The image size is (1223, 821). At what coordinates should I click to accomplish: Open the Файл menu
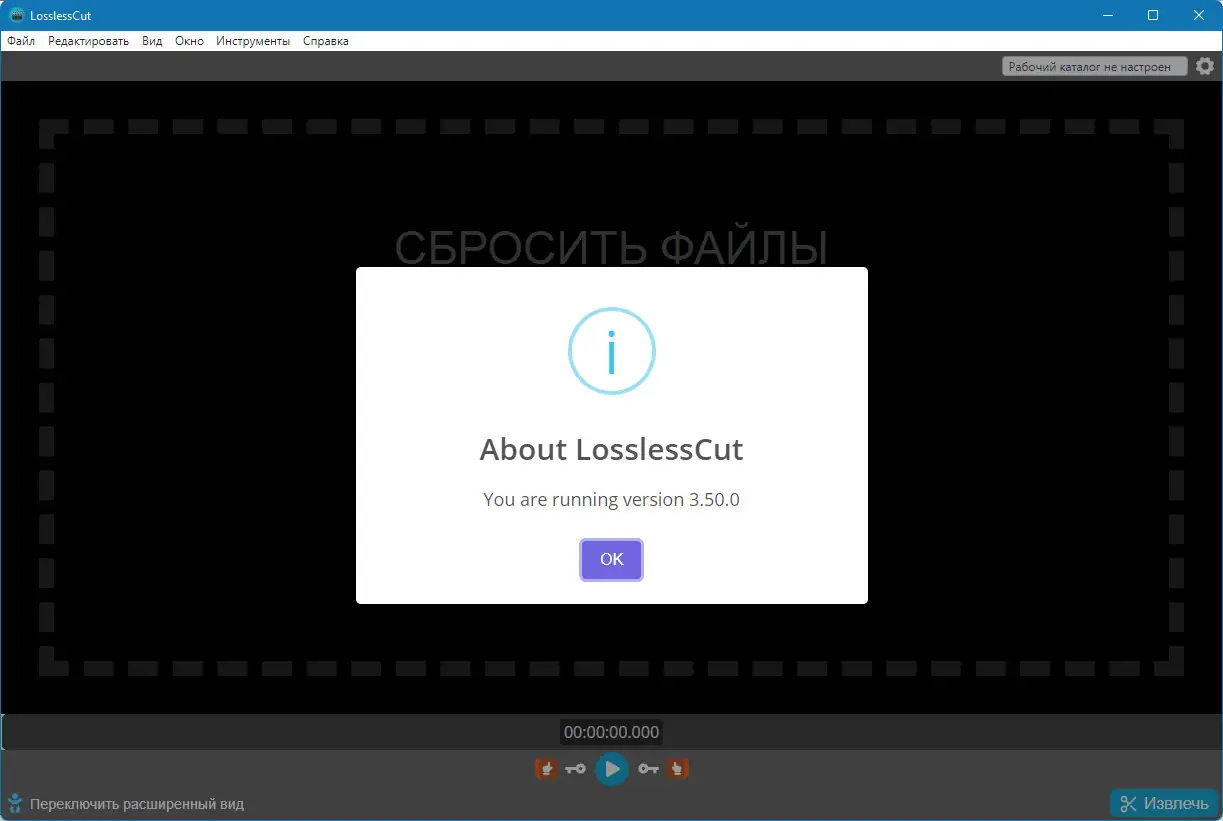pyautogui.click(x=21, y=41)
